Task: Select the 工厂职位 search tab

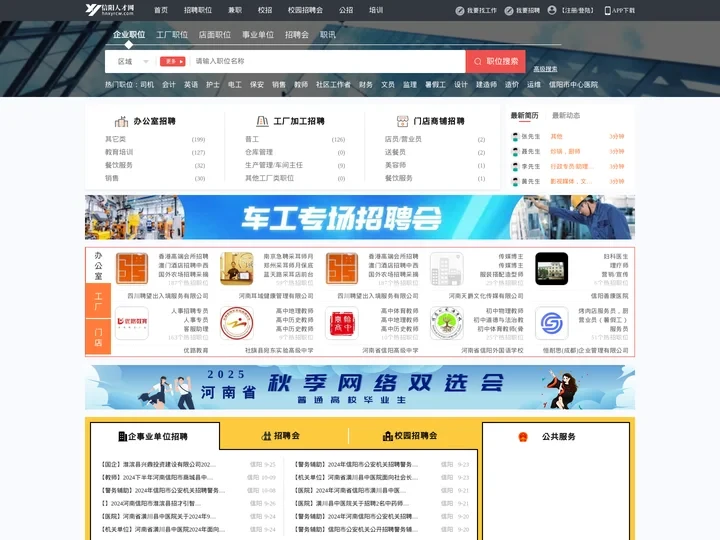Action: click(172, 34)
